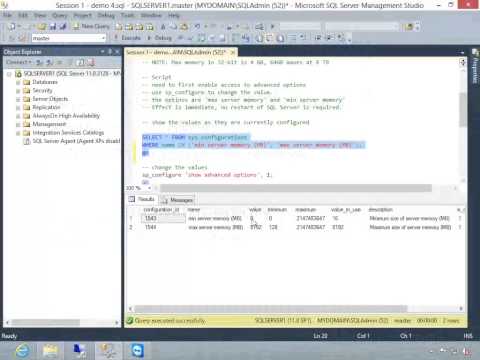Click the Results to File icon
Viewport: 480px width, 360px height.
pyautogui.click(x=280, y=38)
